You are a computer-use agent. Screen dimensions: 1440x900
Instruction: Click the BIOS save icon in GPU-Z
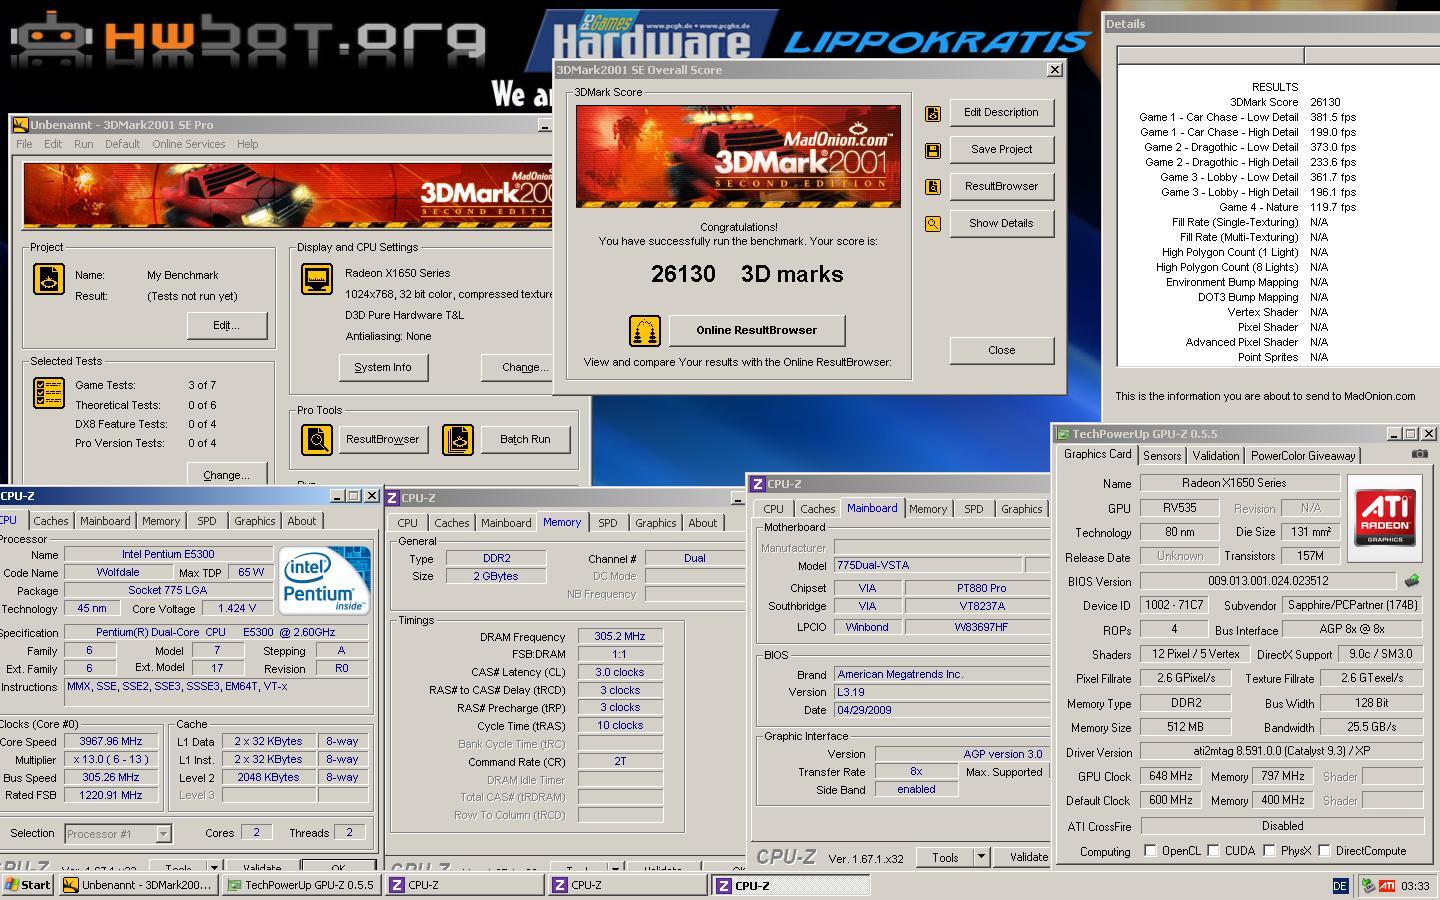1412,580
